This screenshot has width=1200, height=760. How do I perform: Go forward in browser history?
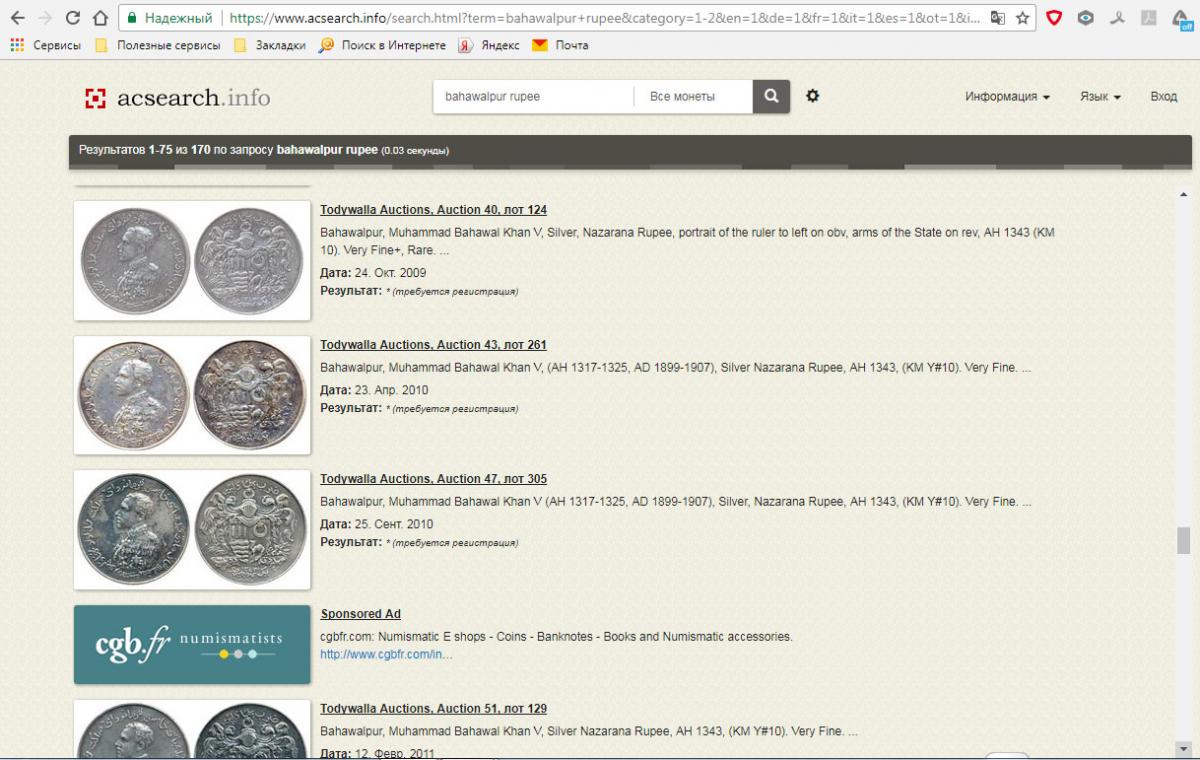[45, 18]
